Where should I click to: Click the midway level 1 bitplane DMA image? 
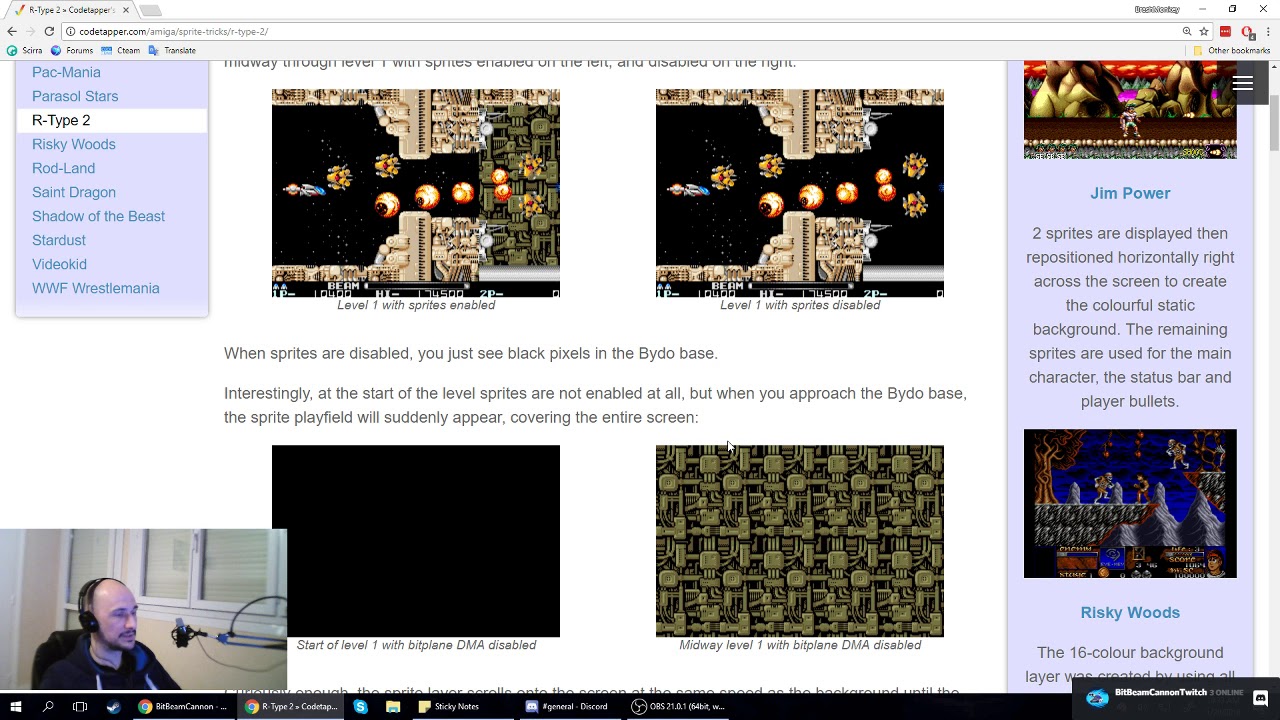(800, 541)
